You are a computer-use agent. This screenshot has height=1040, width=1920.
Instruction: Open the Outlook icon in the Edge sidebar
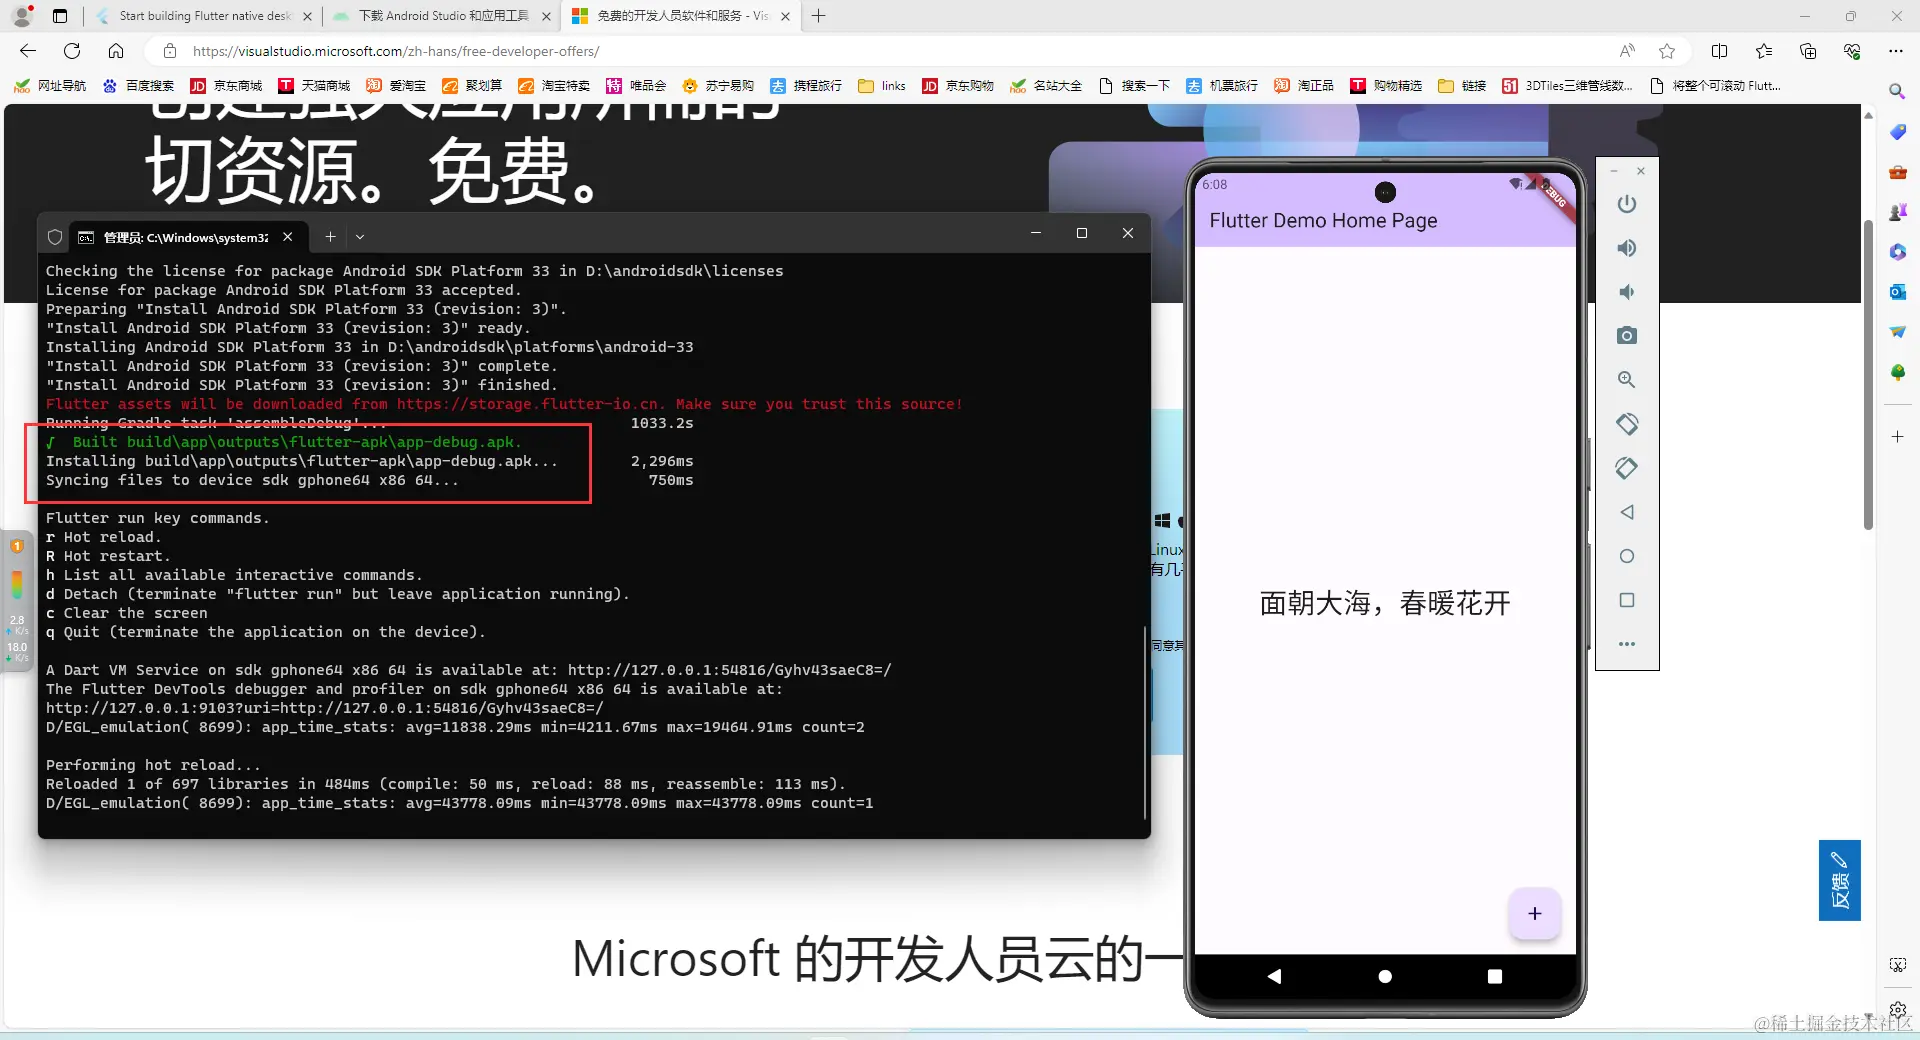[x=1897, y=291]
